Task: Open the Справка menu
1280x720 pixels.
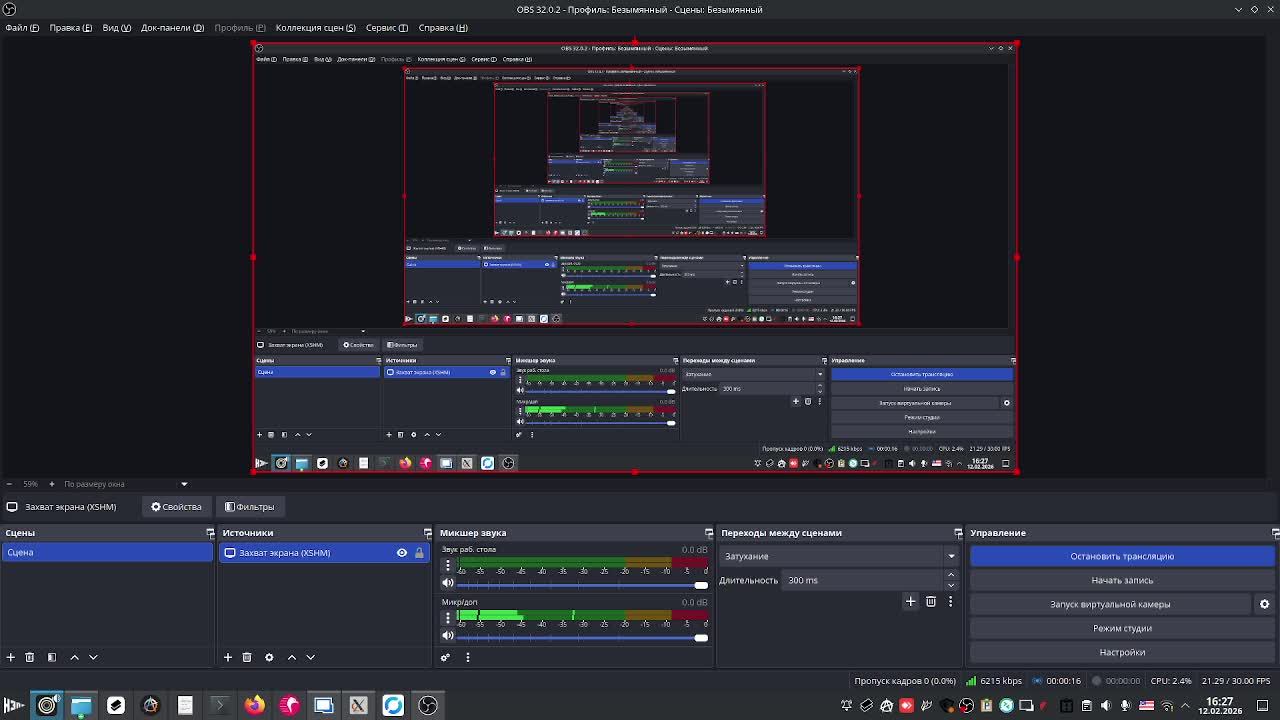Action: click(x=443, y=28)
